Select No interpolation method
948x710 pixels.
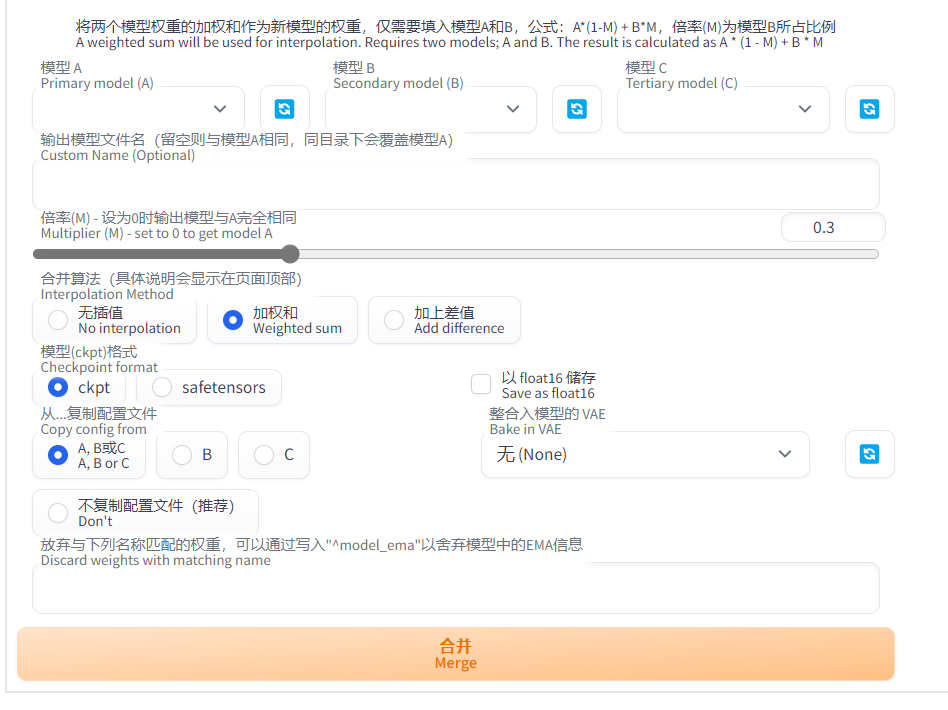[x=59, y=320]
